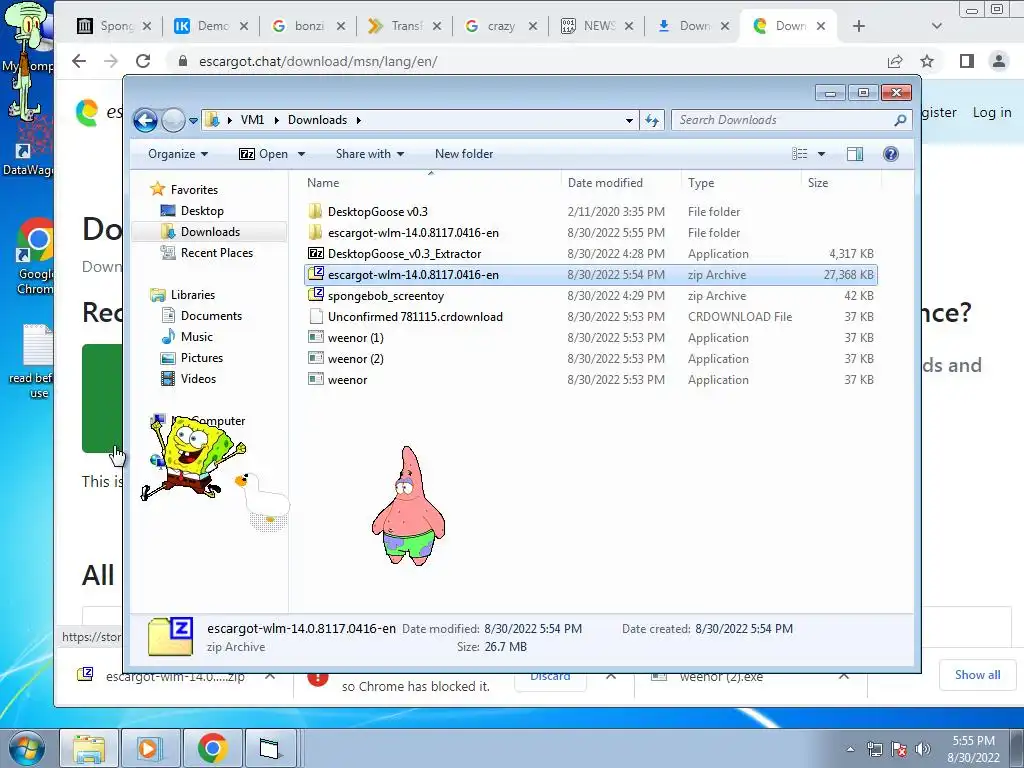Select DesktopGoose_v0.3_Extractor application
Viewport: 1024px width, 768px height.
[591, 253]
